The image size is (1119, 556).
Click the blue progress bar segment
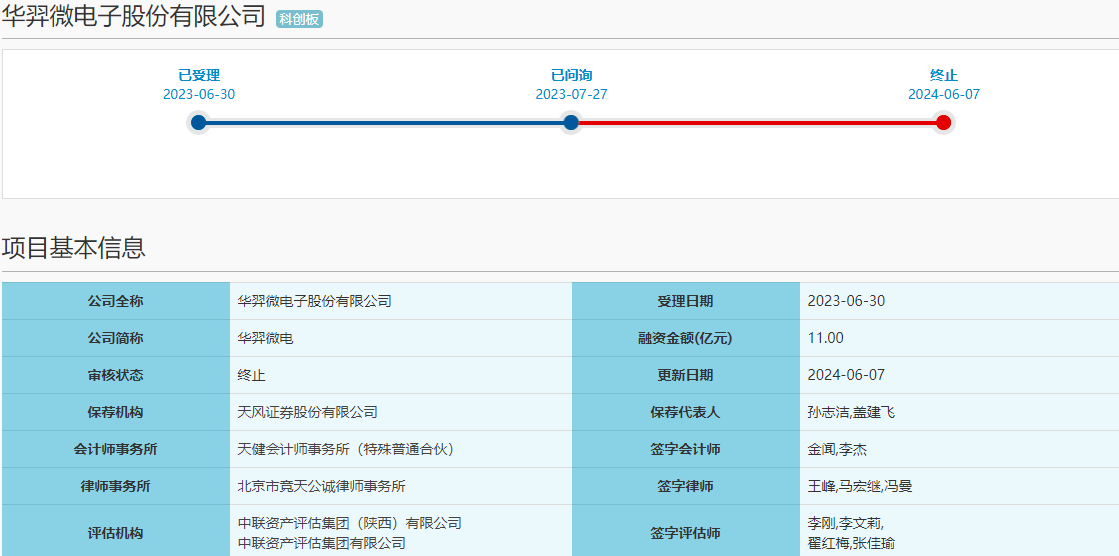(385, 123)
